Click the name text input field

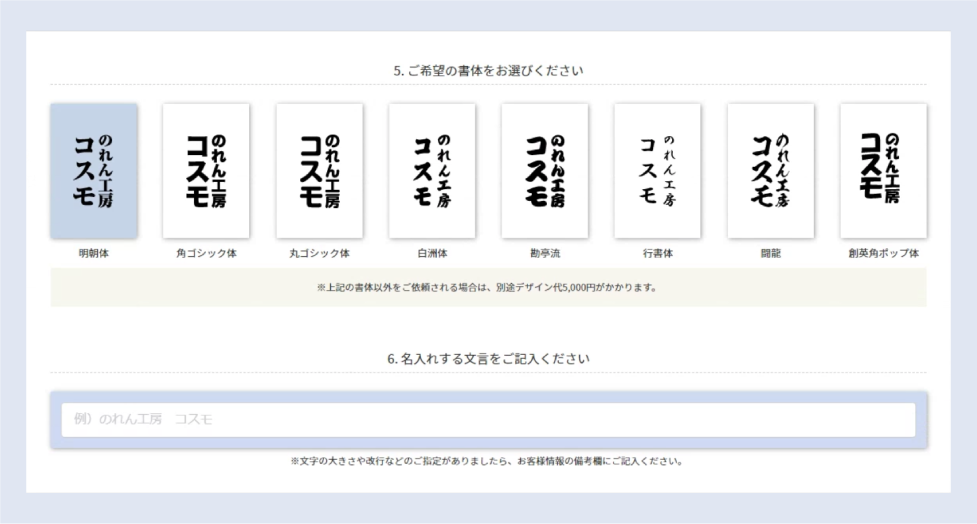(488, 419)
